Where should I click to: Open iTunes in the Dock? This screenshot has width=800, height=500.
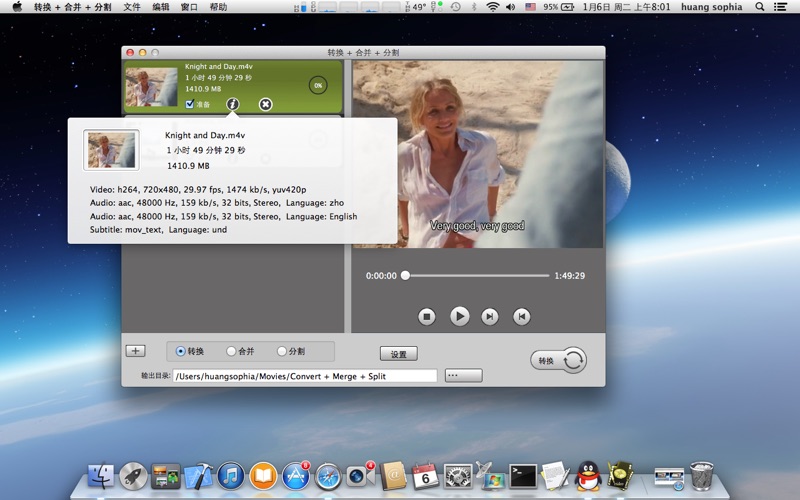(x=231, y=476)
